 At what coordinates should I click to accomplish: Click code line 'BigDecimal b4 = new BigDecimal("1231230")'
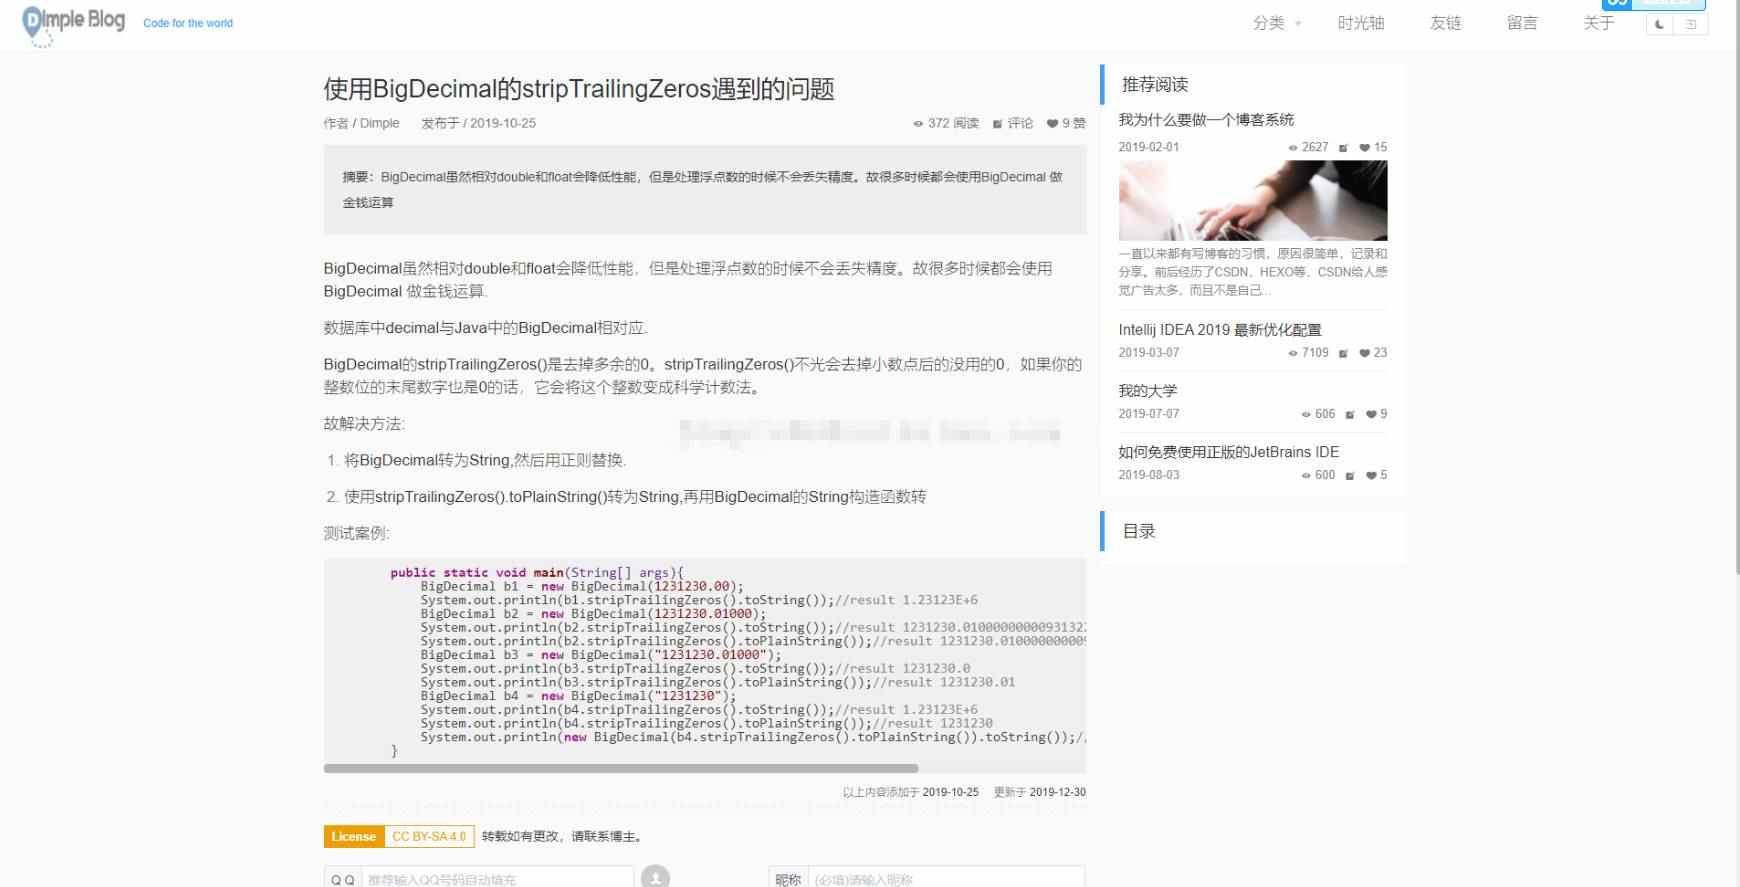coord(578,696)
